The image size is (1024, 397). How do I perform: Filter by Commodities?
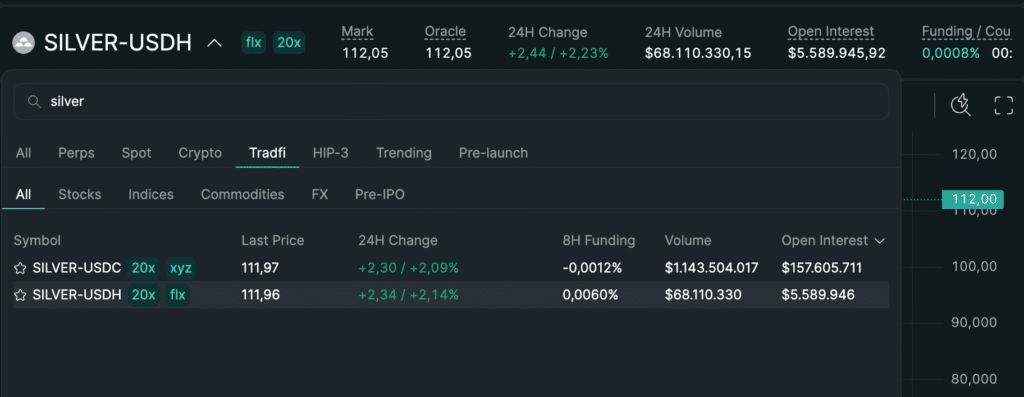tap(242, 194)
